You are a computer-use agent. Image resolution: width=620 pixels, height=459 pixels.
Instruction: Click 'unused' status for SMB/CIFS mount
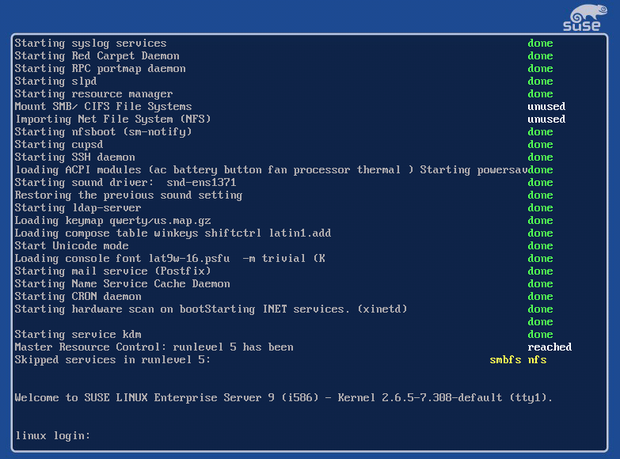point(546,106)
